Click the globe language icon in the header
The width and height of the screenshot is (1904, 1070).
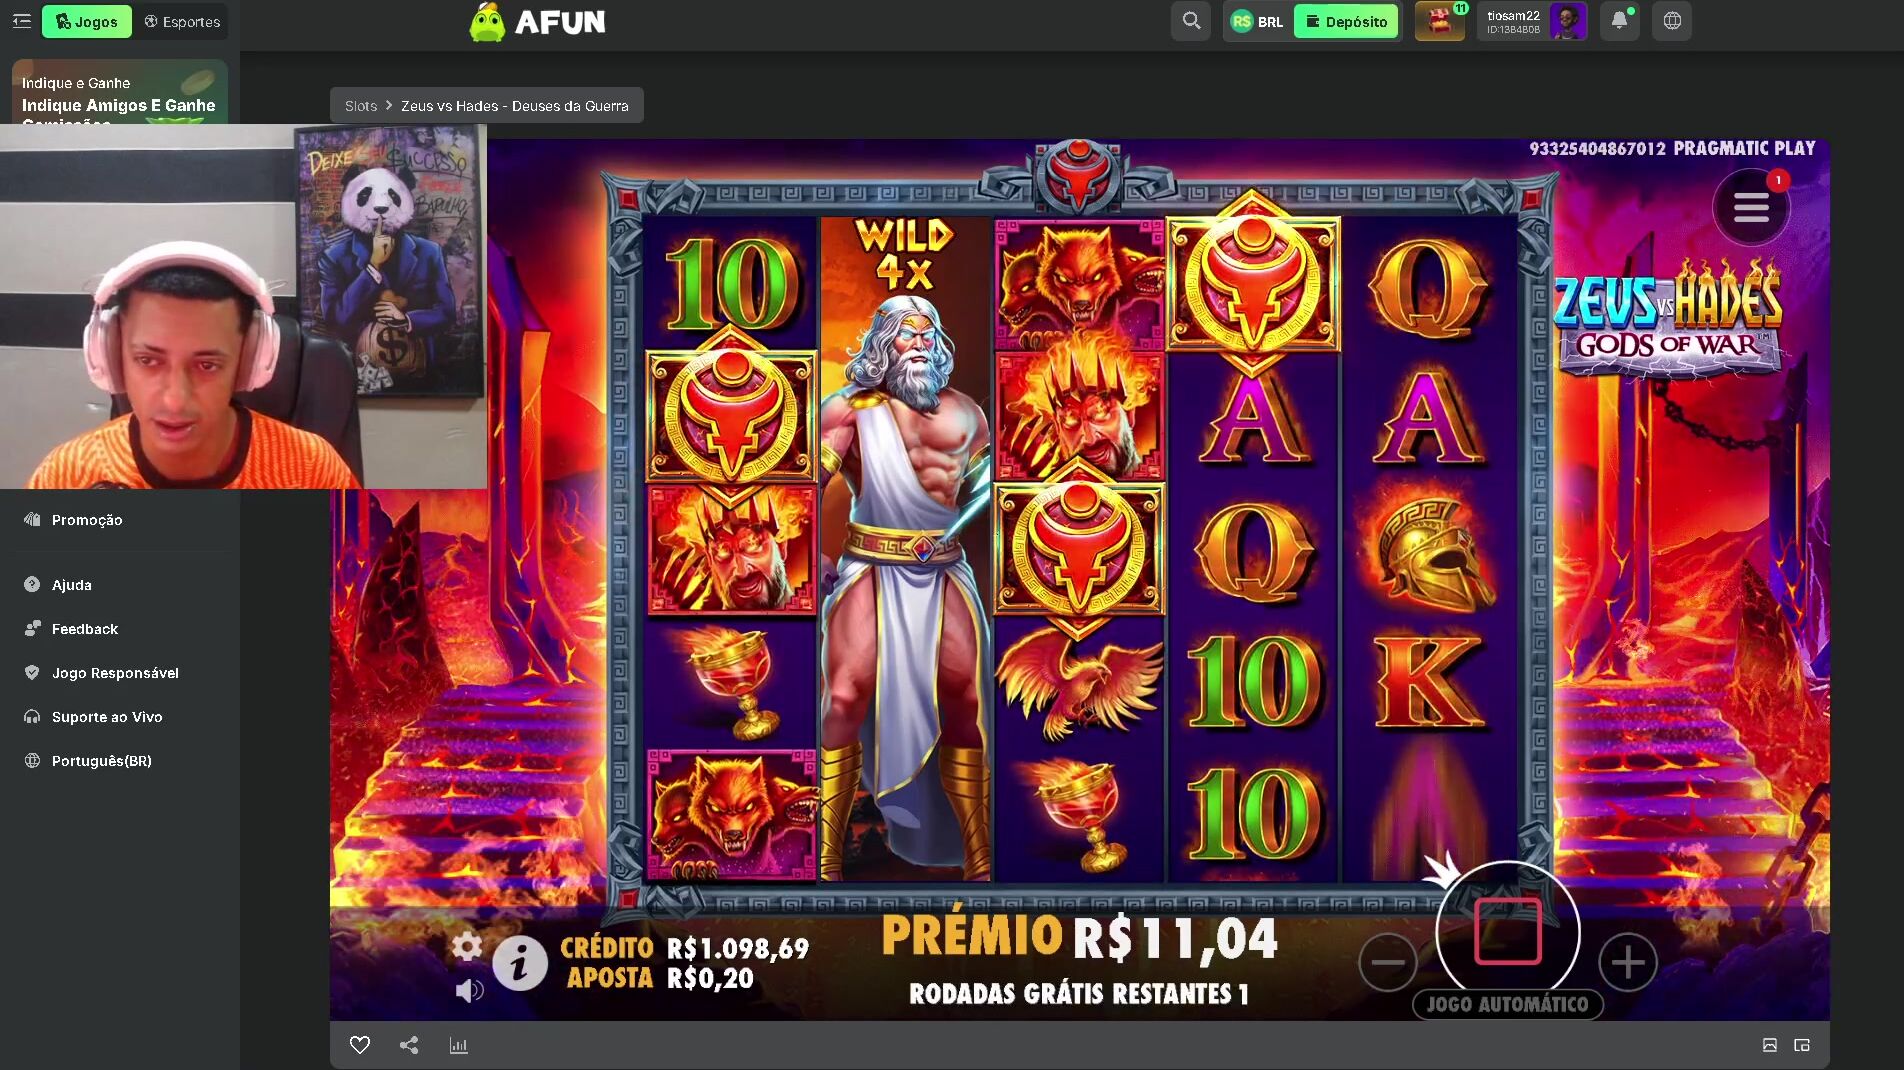pyautogui.click(x=1672, y=21)
